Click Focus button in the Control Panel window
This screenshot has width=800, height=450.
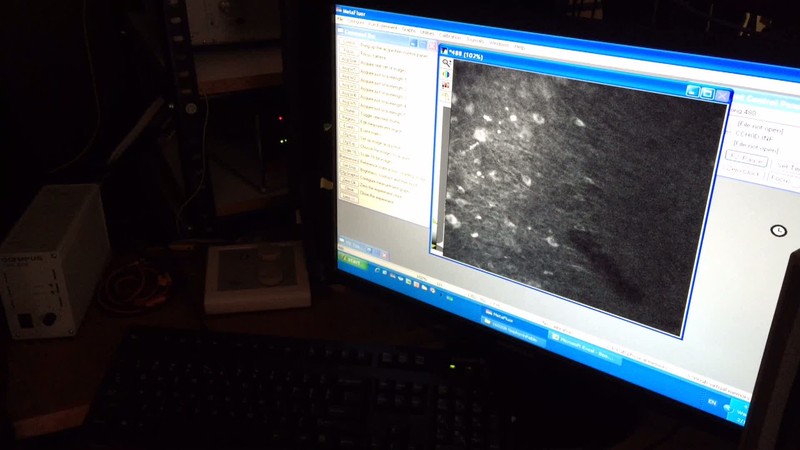click(x=781, y=180)
